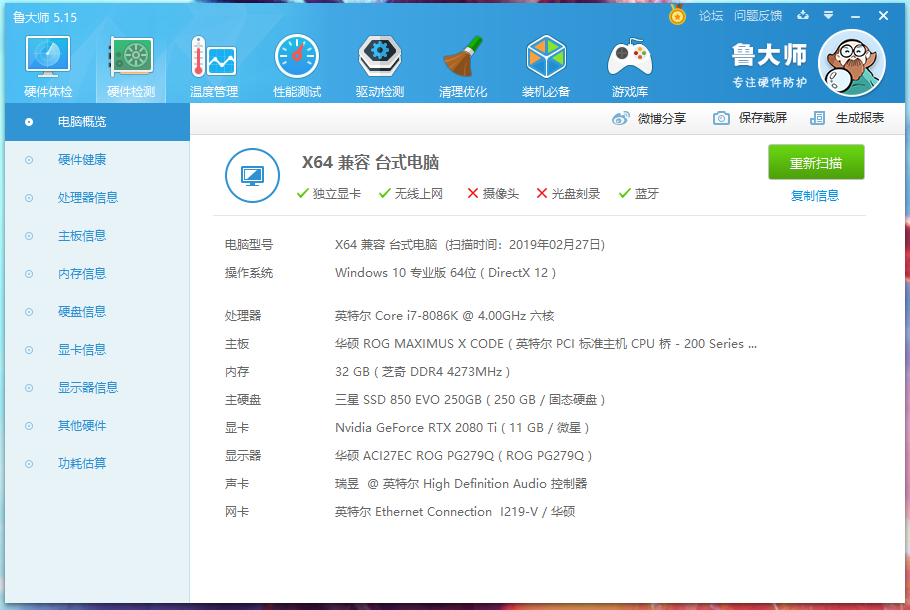The width and height of the screenshot is (910, 610).
Task: Click 英特尔 Ethernet Connection I219-V text
Action: click(x=455, y=512)
